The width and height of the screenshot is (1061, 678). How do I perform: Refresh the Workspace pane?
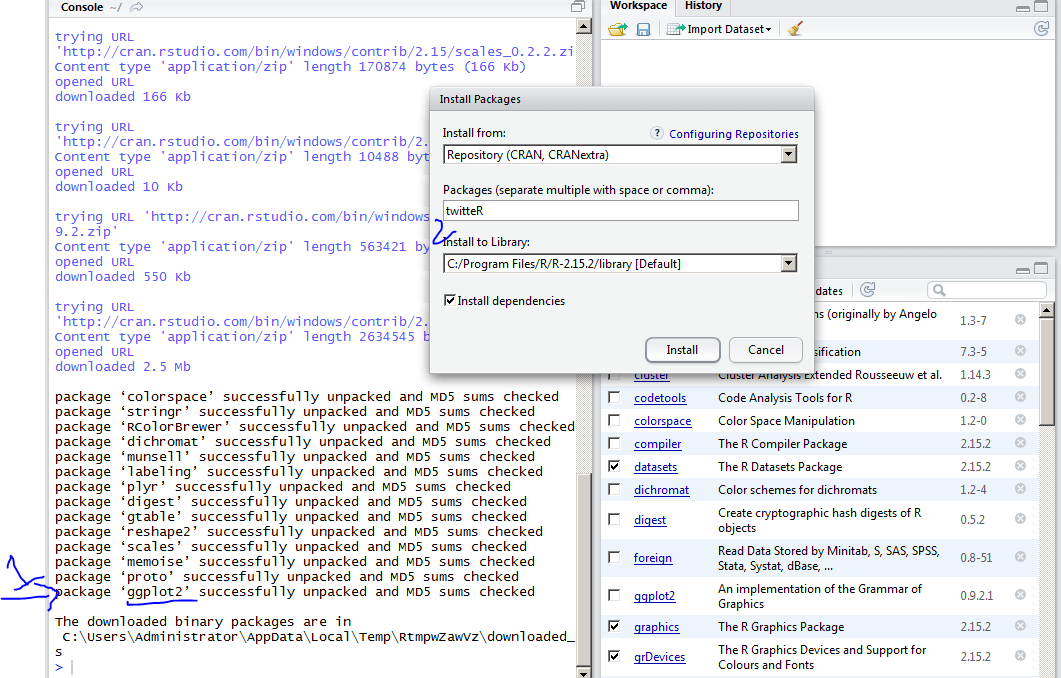(1041, 28)
